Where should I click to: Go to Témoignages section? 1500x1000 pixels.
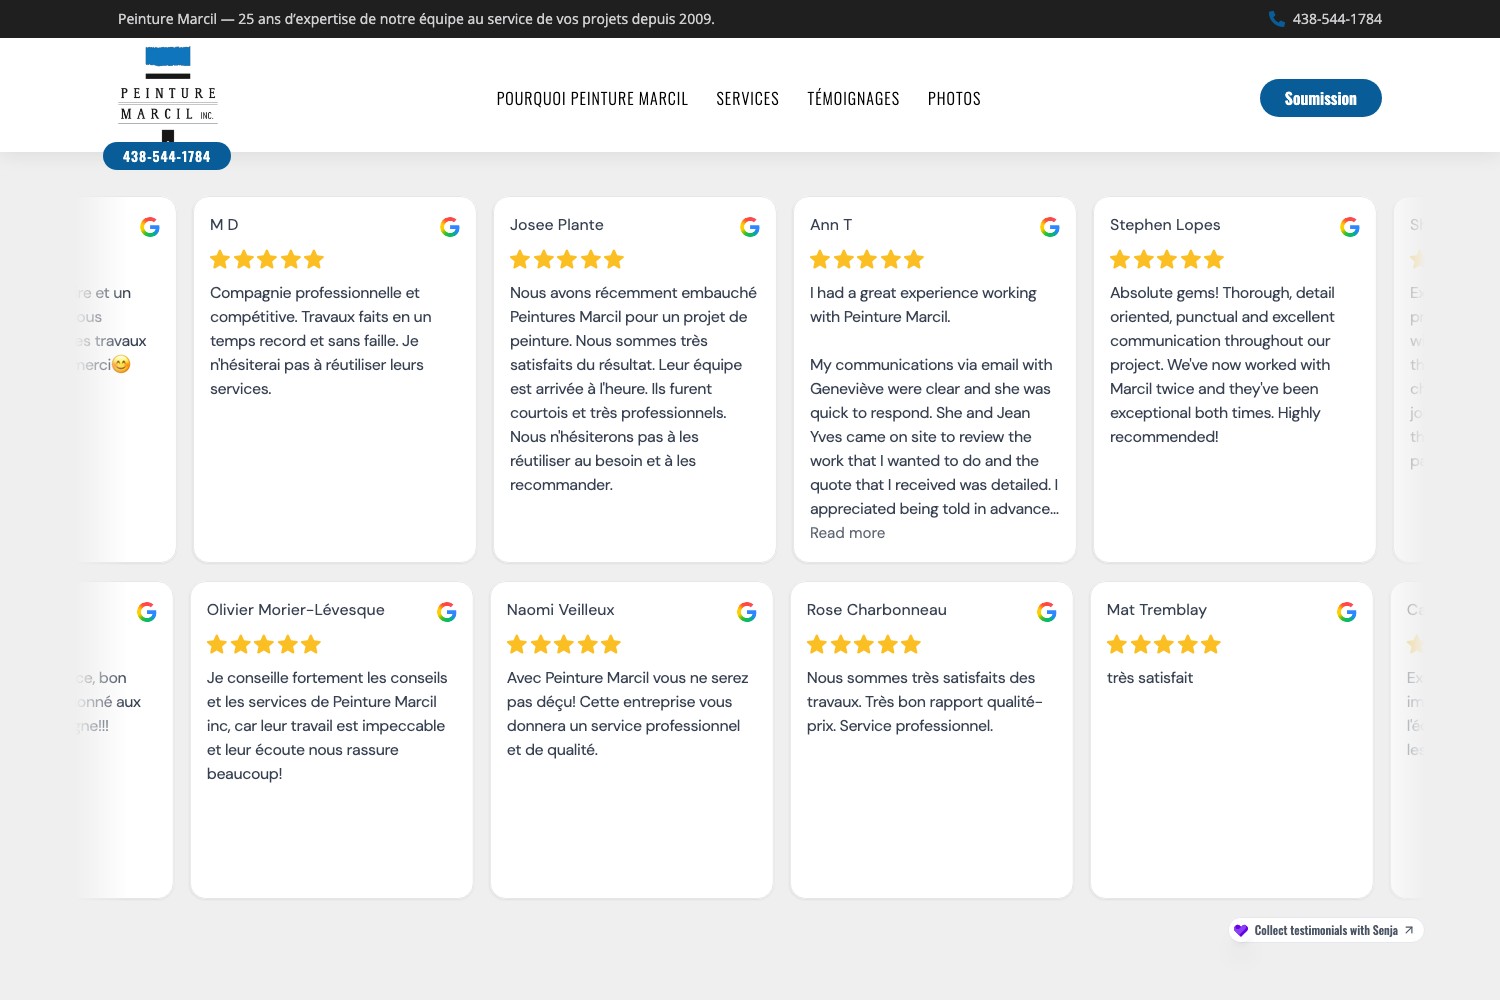coord(853,99)
